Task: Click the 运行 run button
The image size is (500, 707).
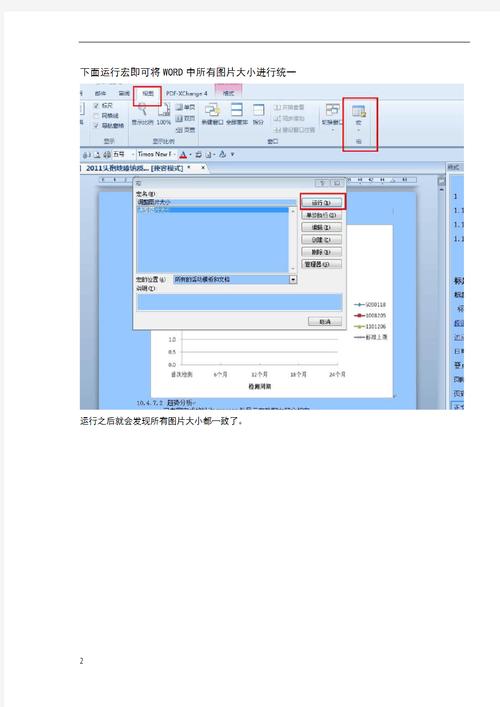Action: tap(321, 202)
